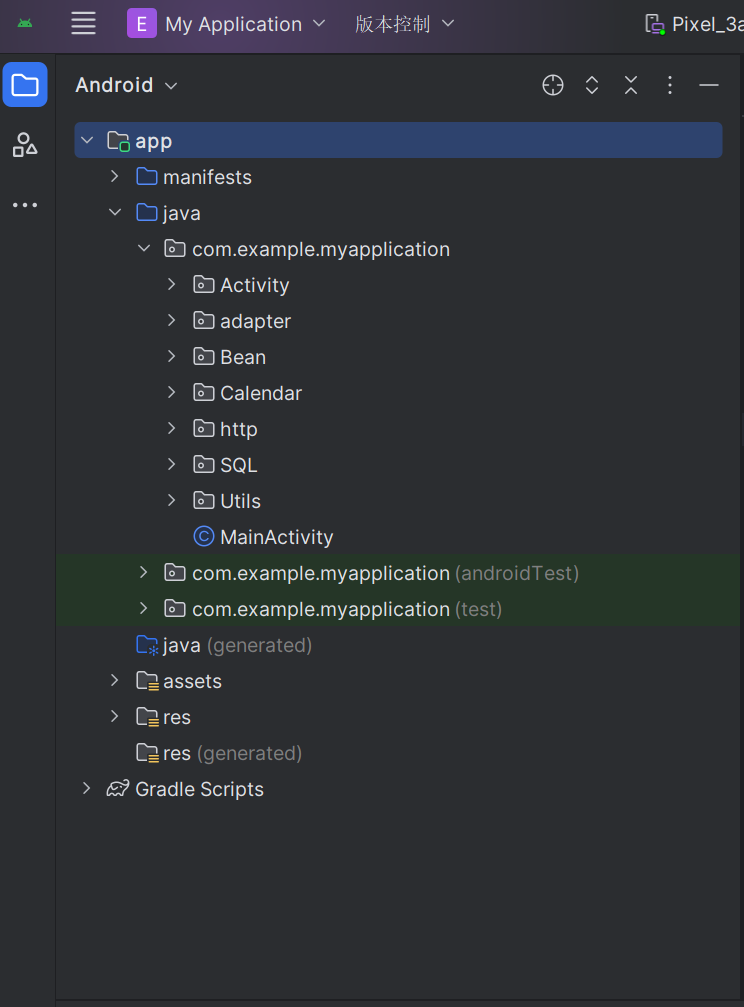Collapse the java folder chevron
Image resolution: width=744 pixels, height=1007 pixels.
[x=115, y=213]
